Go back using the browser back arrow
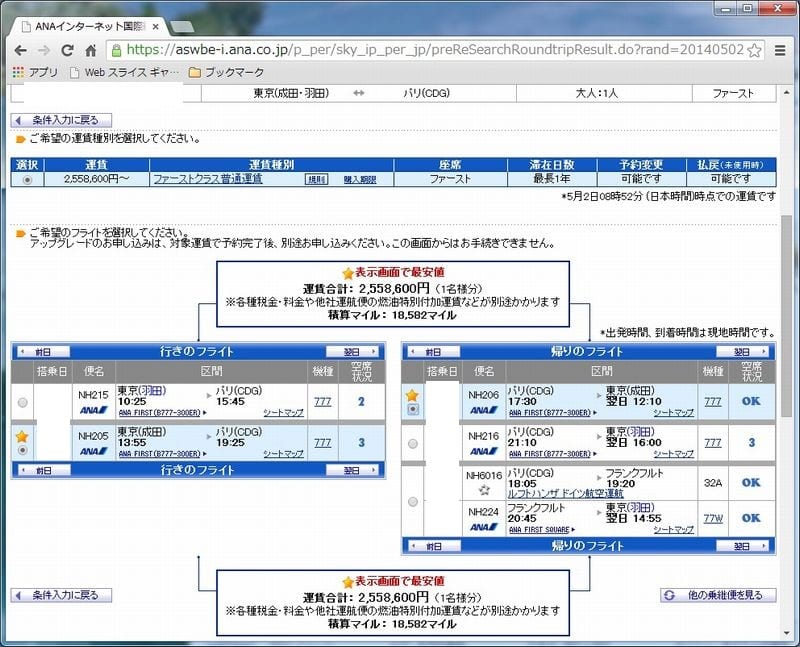800x647 pixels. point(20,50)
